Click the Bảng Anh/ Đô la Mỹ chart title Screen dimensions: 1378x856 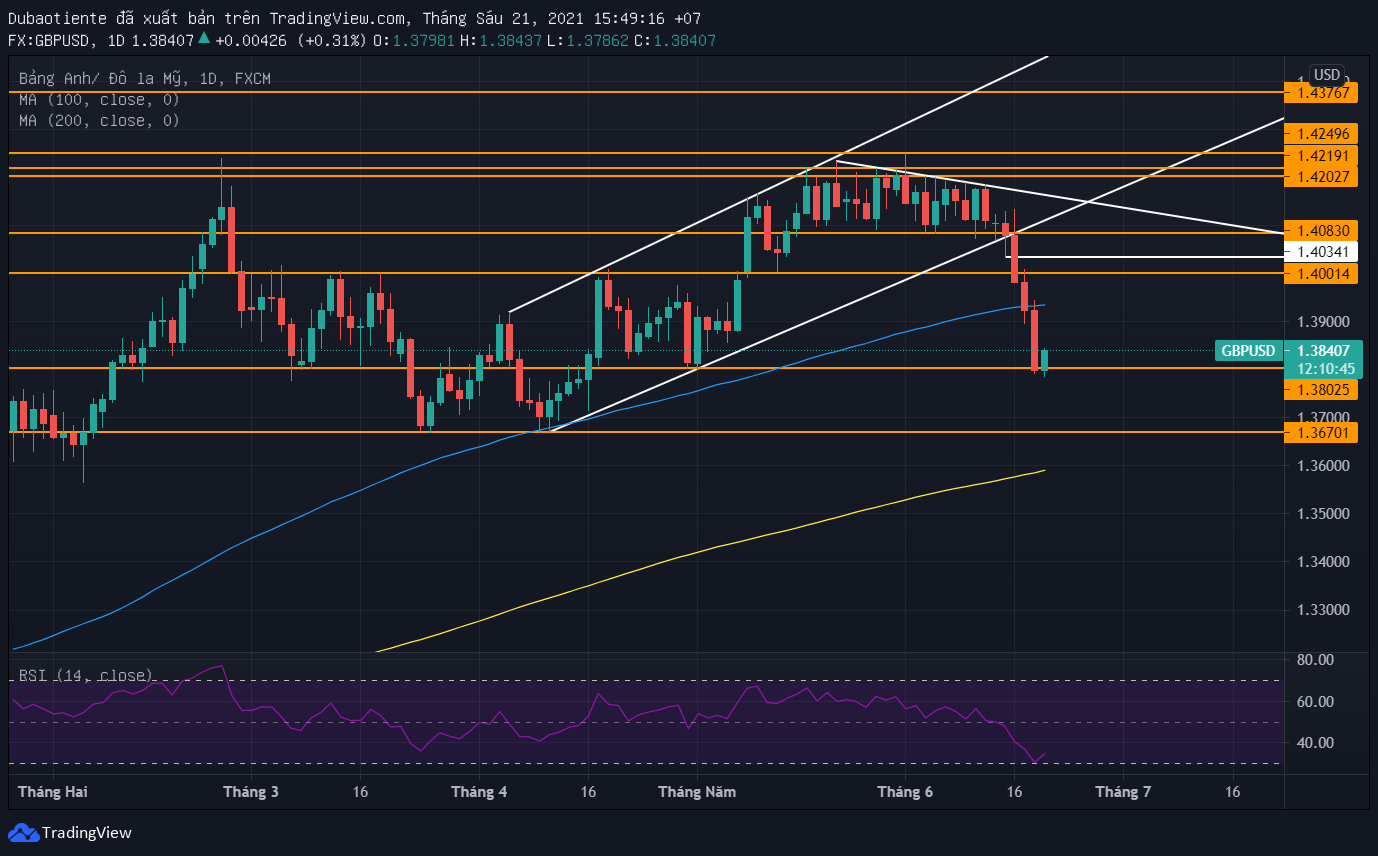click(x=144, y=78)
